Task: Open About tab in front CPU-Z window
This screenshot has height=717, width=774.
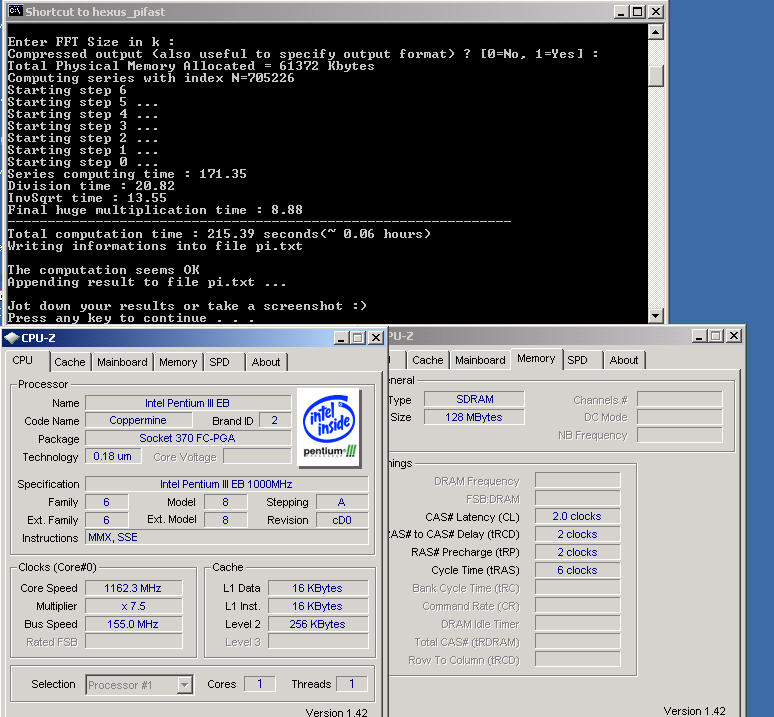Action: [x=266, y=362]
